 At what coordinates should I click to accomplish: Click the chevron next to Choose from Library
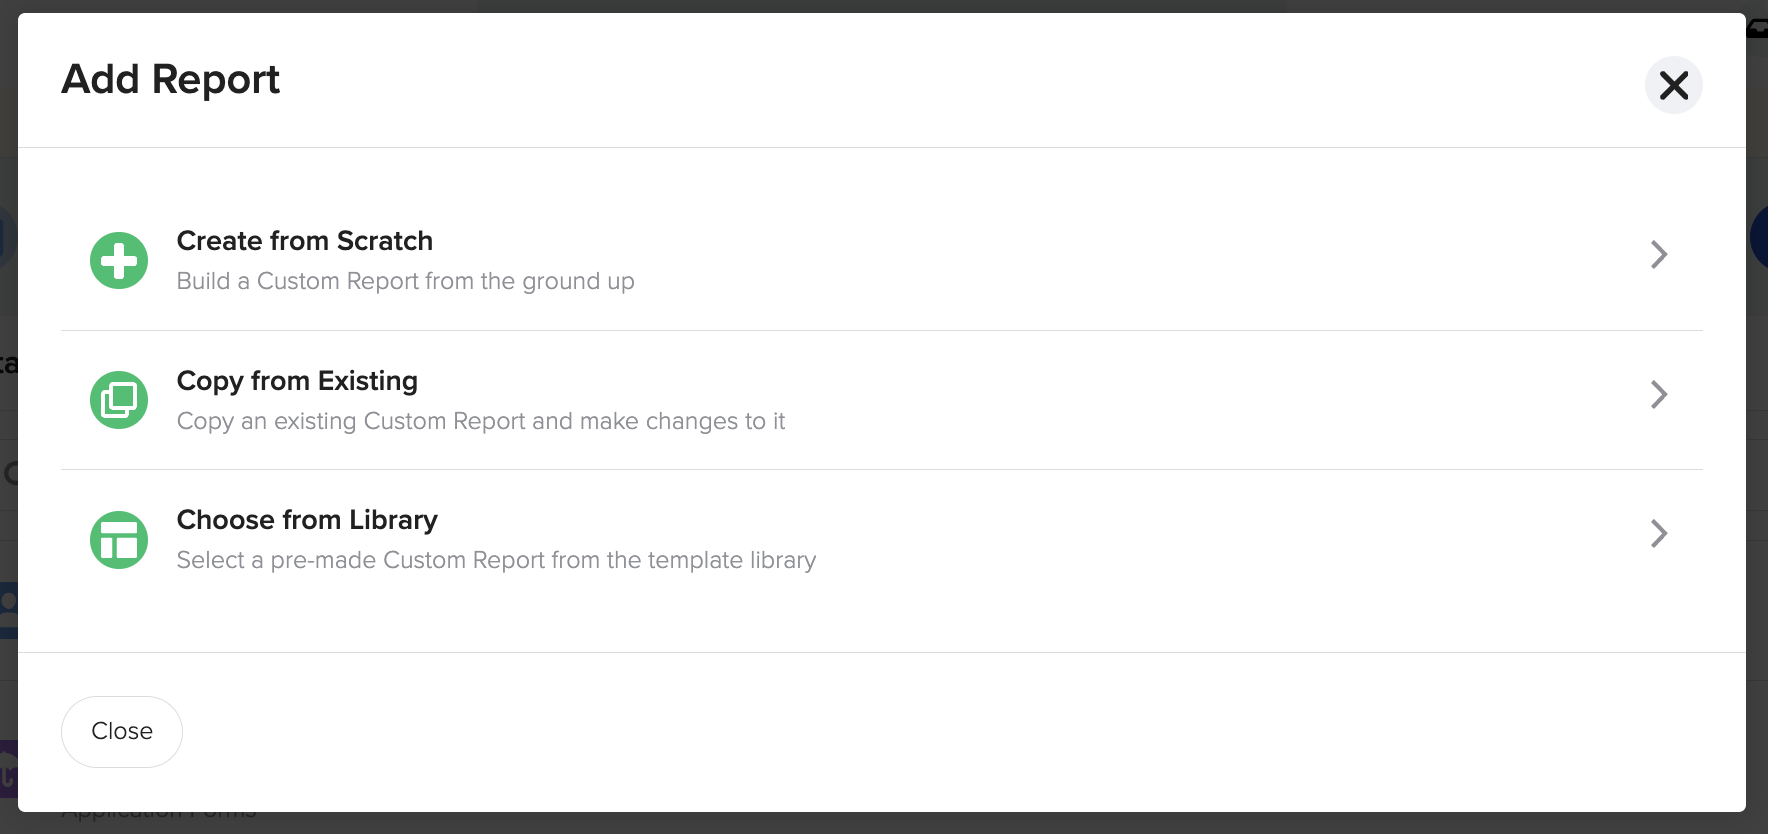pos(1658,534)
